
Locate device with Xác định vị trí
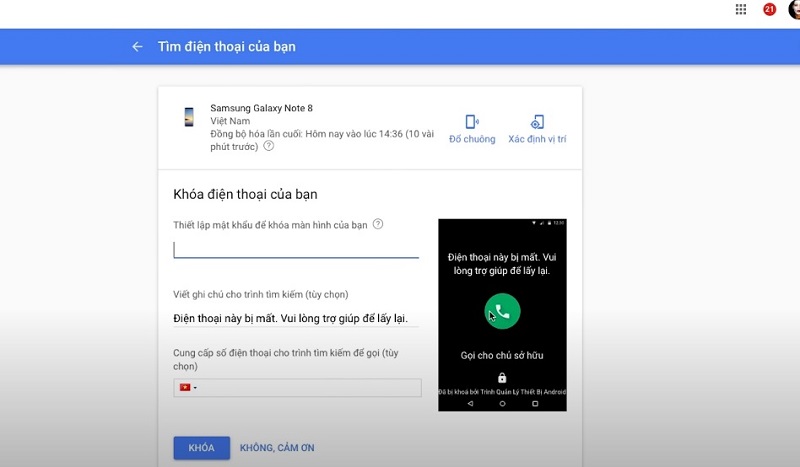click(x=537, y=129)
